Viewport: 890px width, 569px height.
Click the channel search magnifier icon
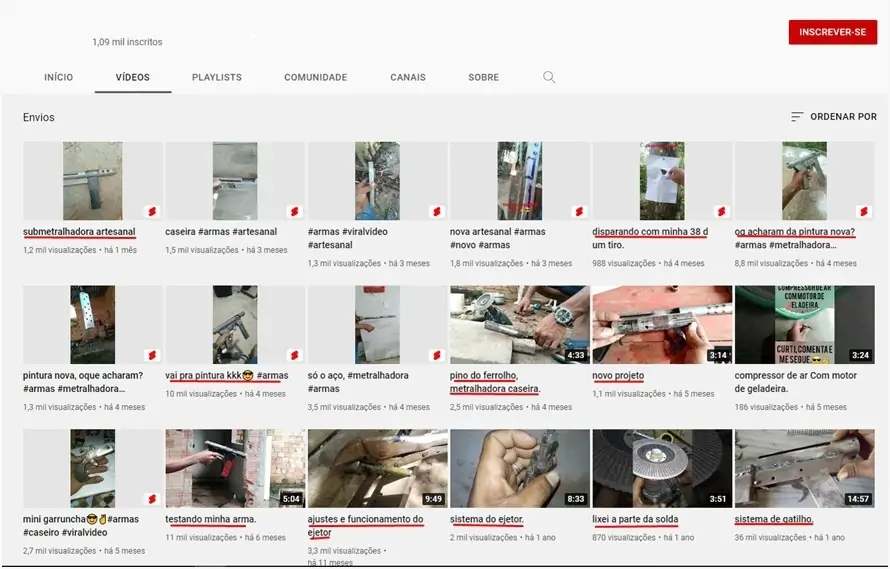(549, 77)
